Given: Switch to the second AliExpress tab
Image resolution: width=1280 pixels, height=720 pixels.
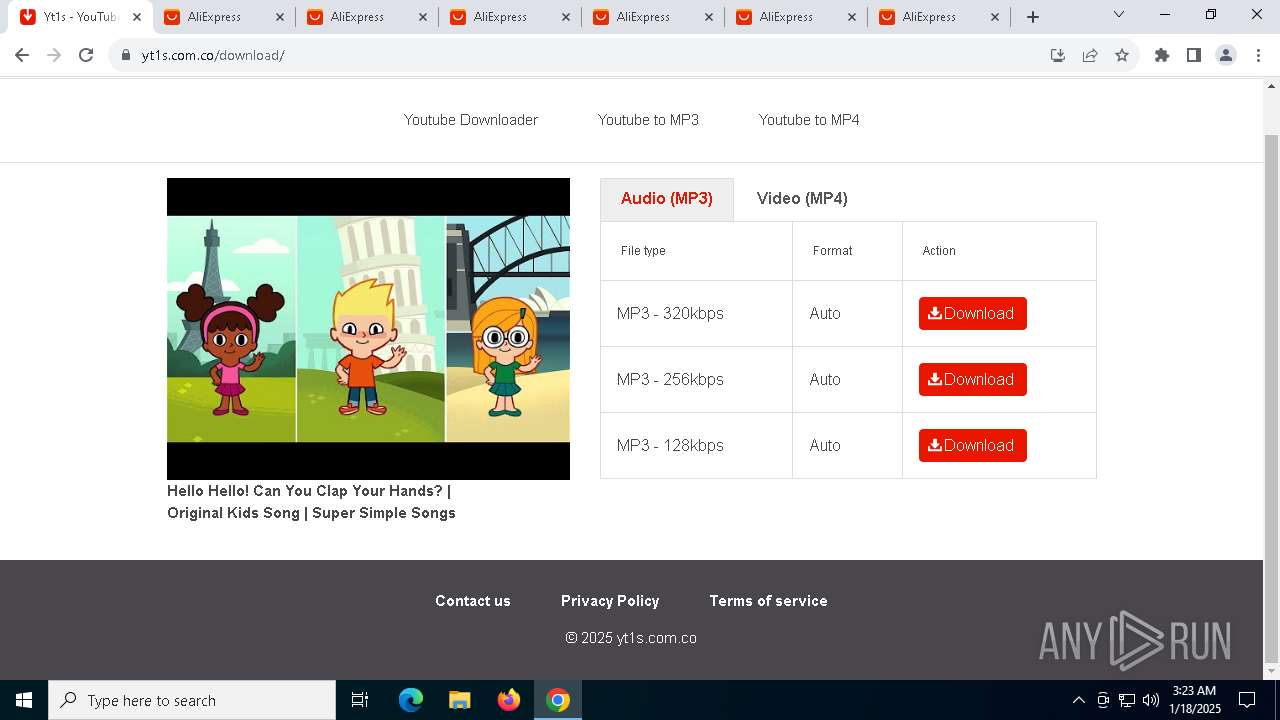Looking at the screenshot, I should click(368, 17).
